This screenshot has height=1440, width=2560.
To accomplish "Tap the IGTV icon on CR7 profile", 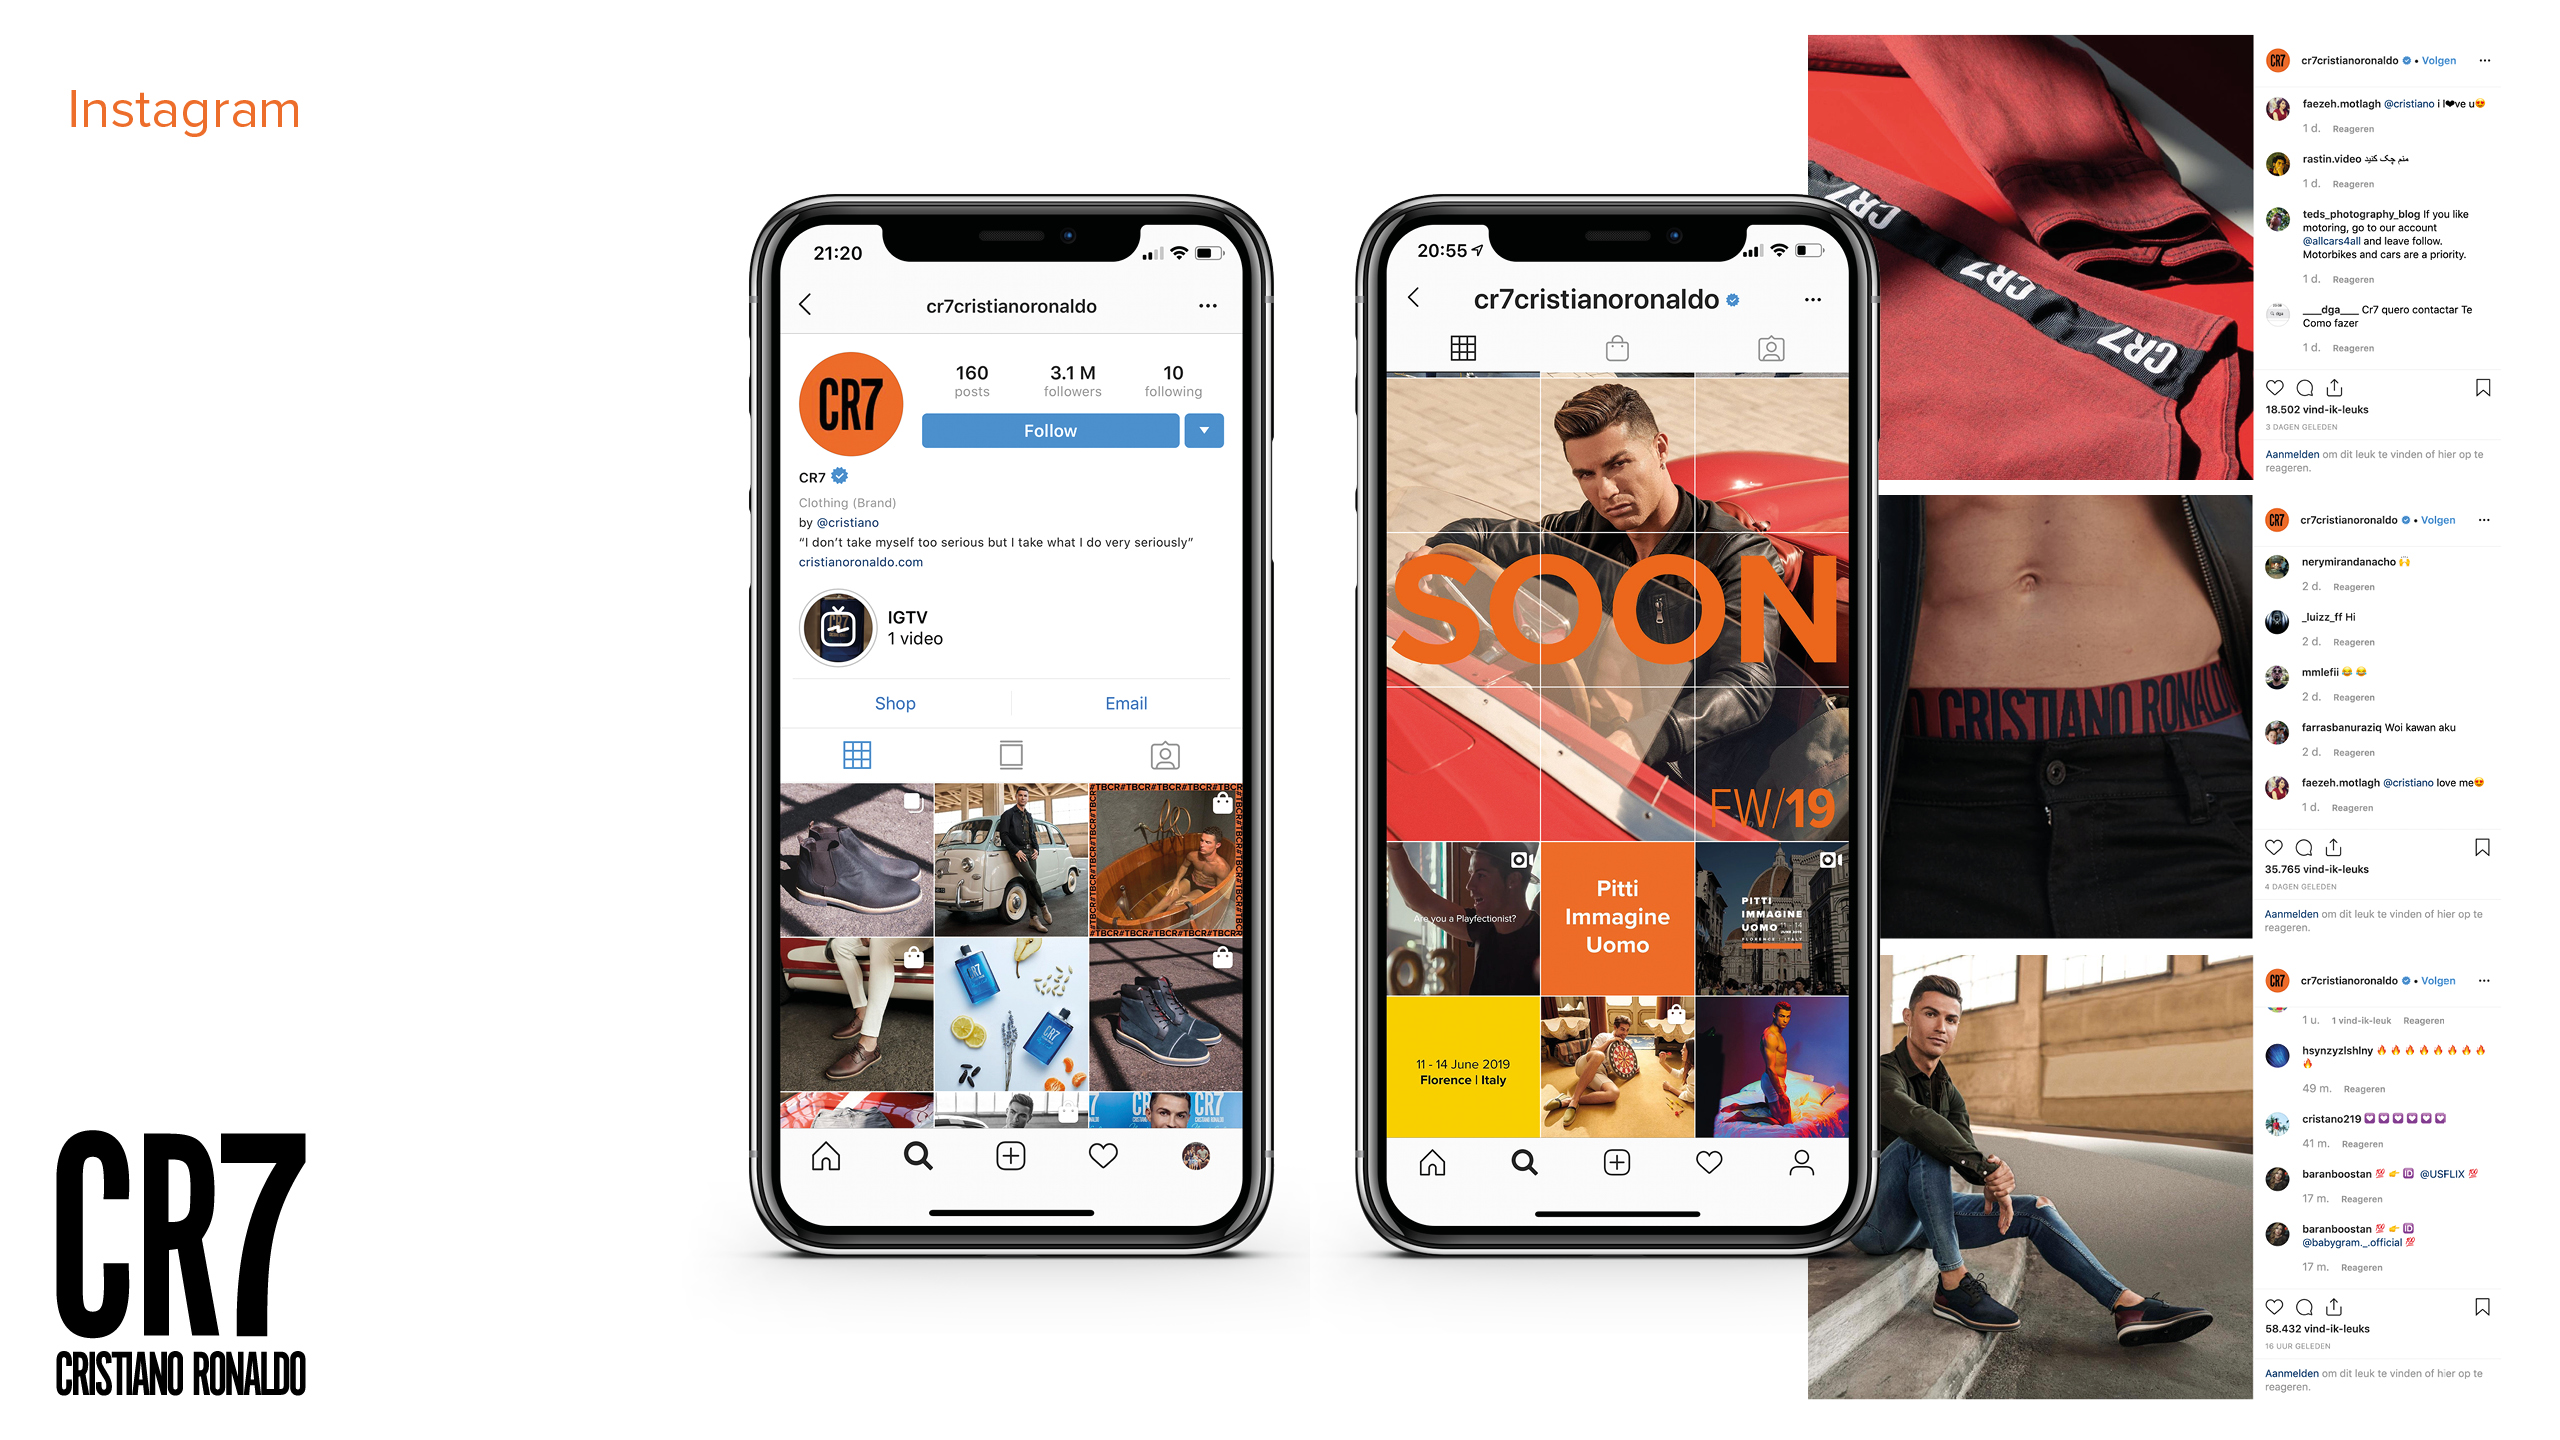I will tap(839, 626).
